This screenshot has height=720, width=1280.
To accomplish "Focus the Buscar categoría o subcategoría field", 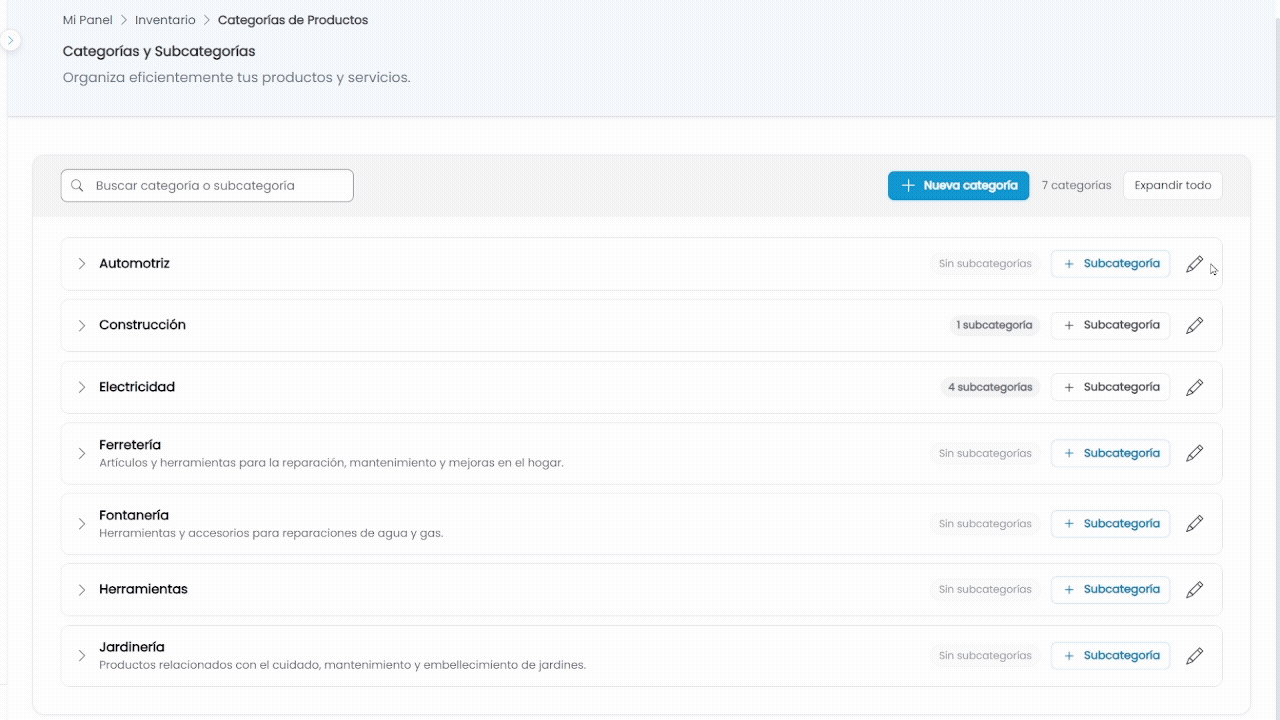I will click(x=207, y=186).
